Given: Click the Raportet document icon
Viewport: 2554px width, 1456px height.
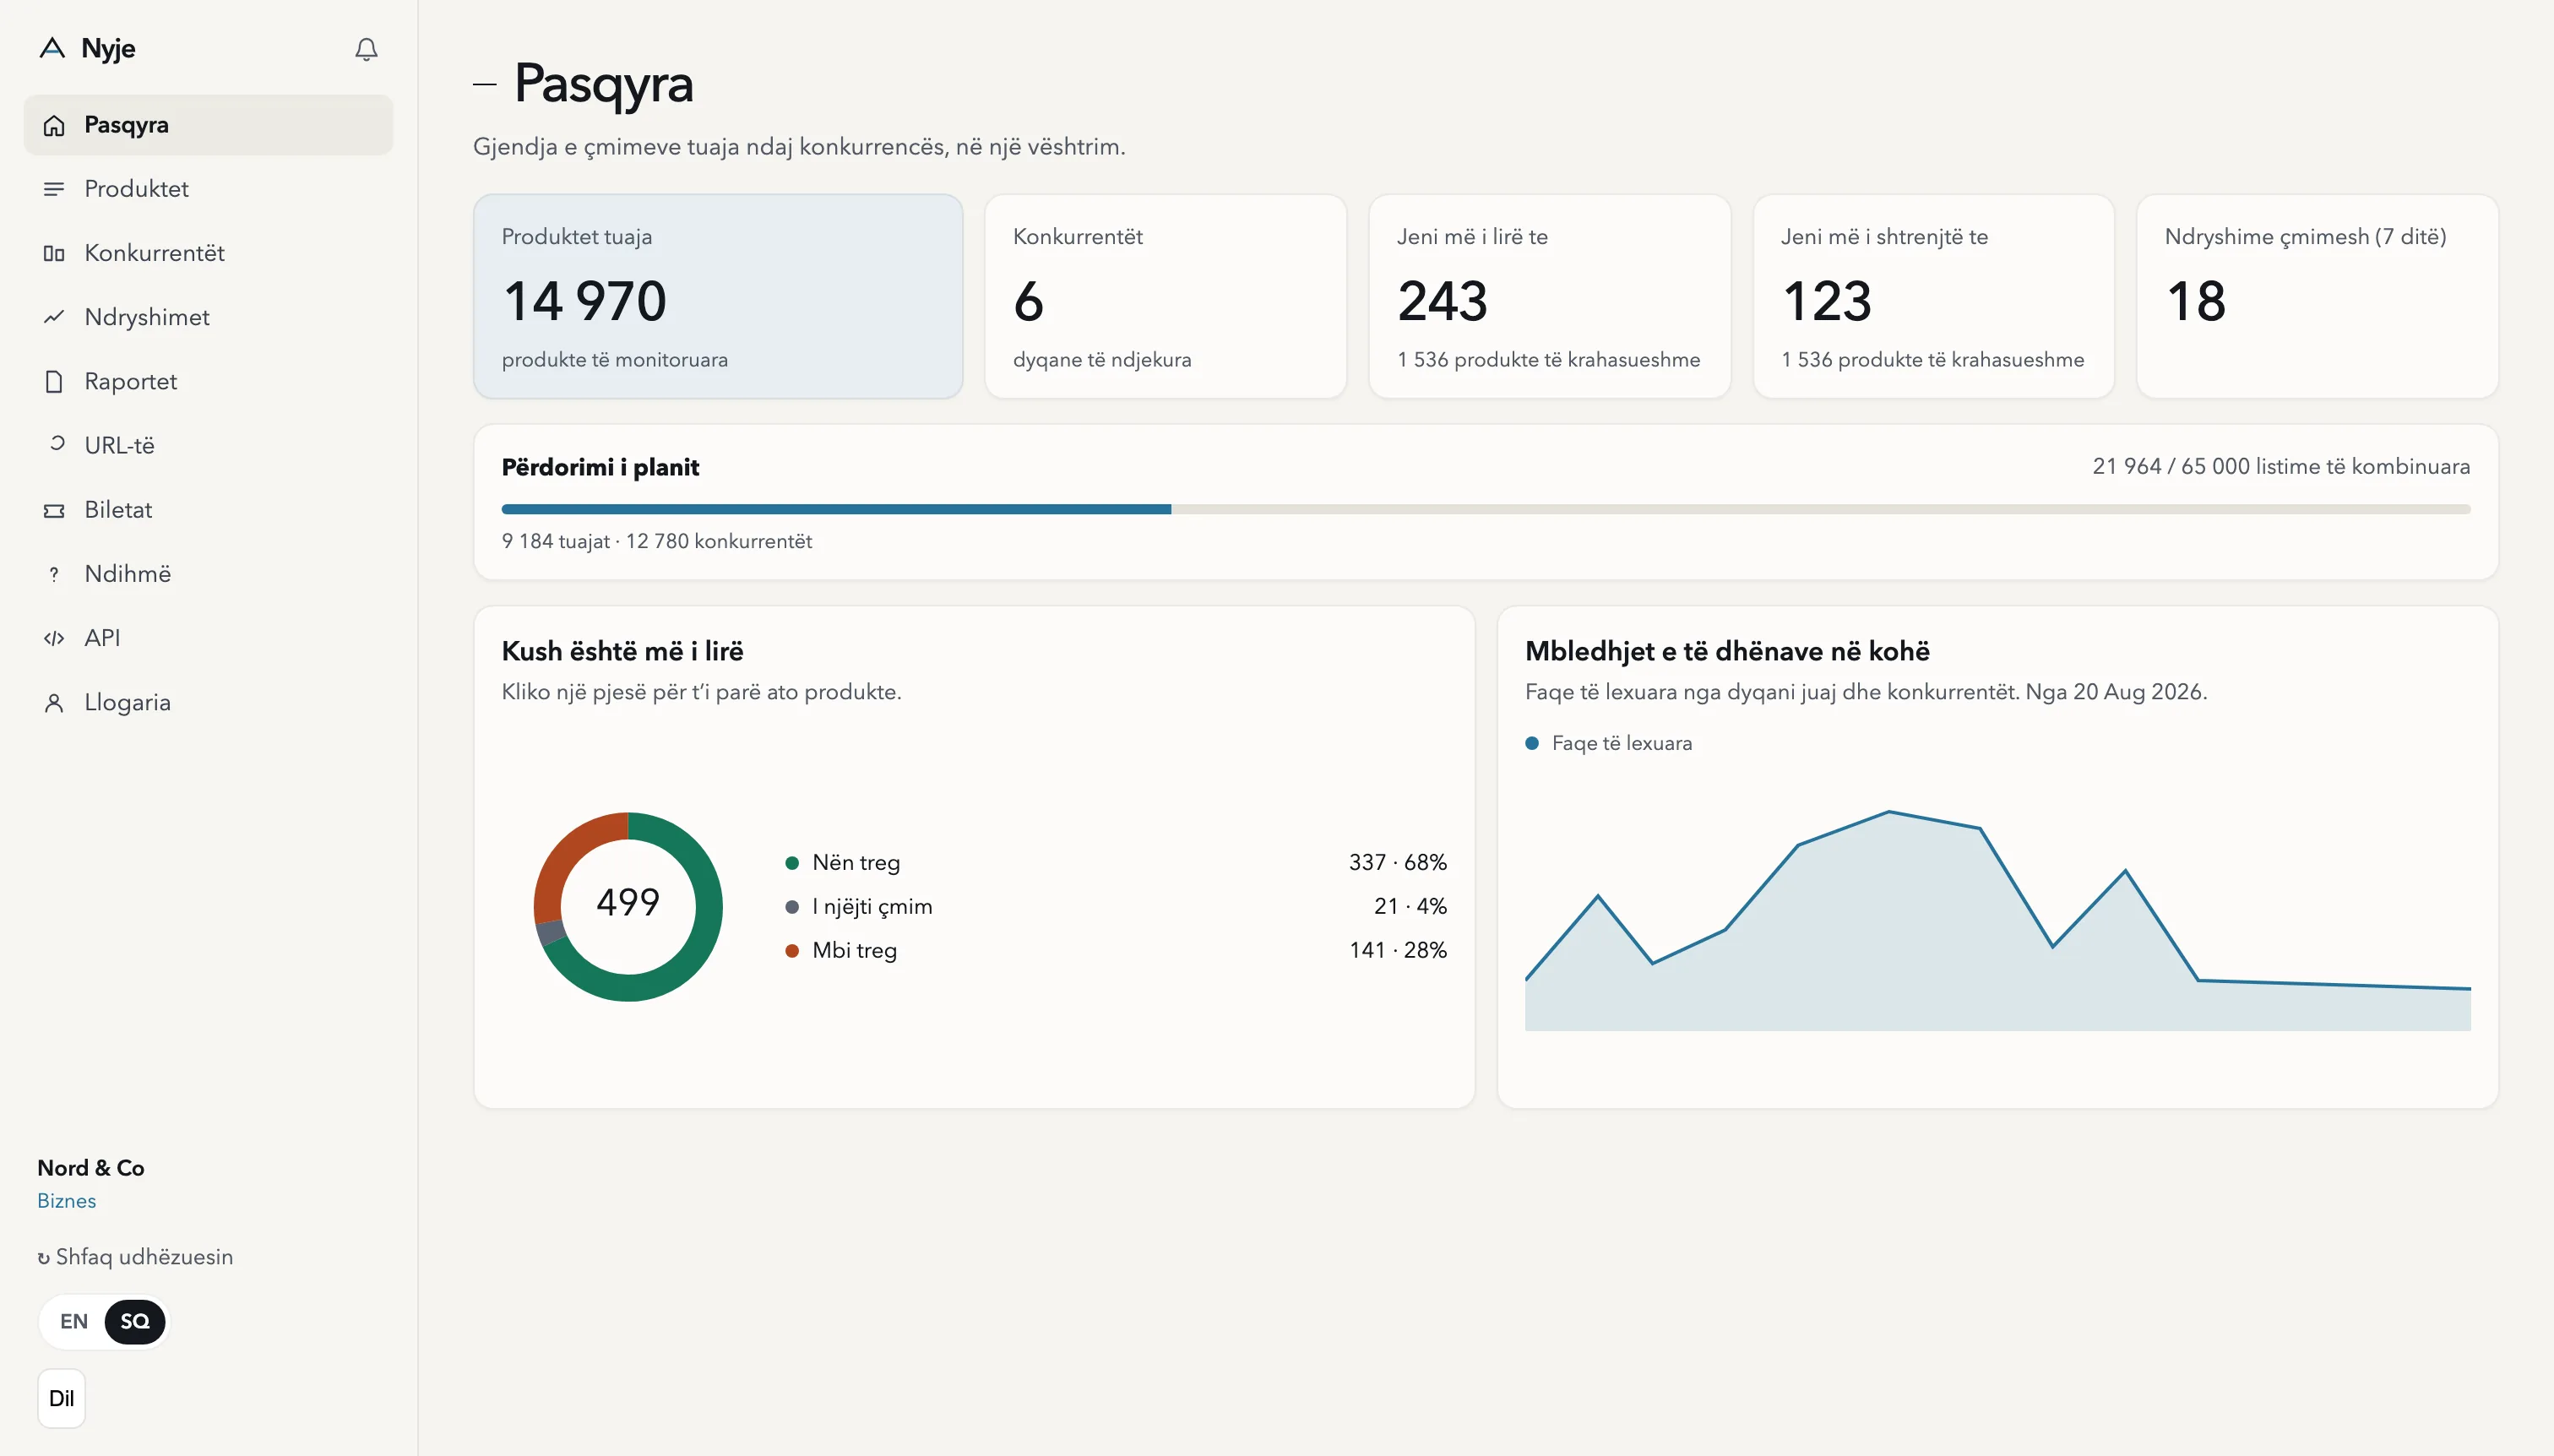Looking at the screenshot, I should pyautogui.click(x=54, y=381).
